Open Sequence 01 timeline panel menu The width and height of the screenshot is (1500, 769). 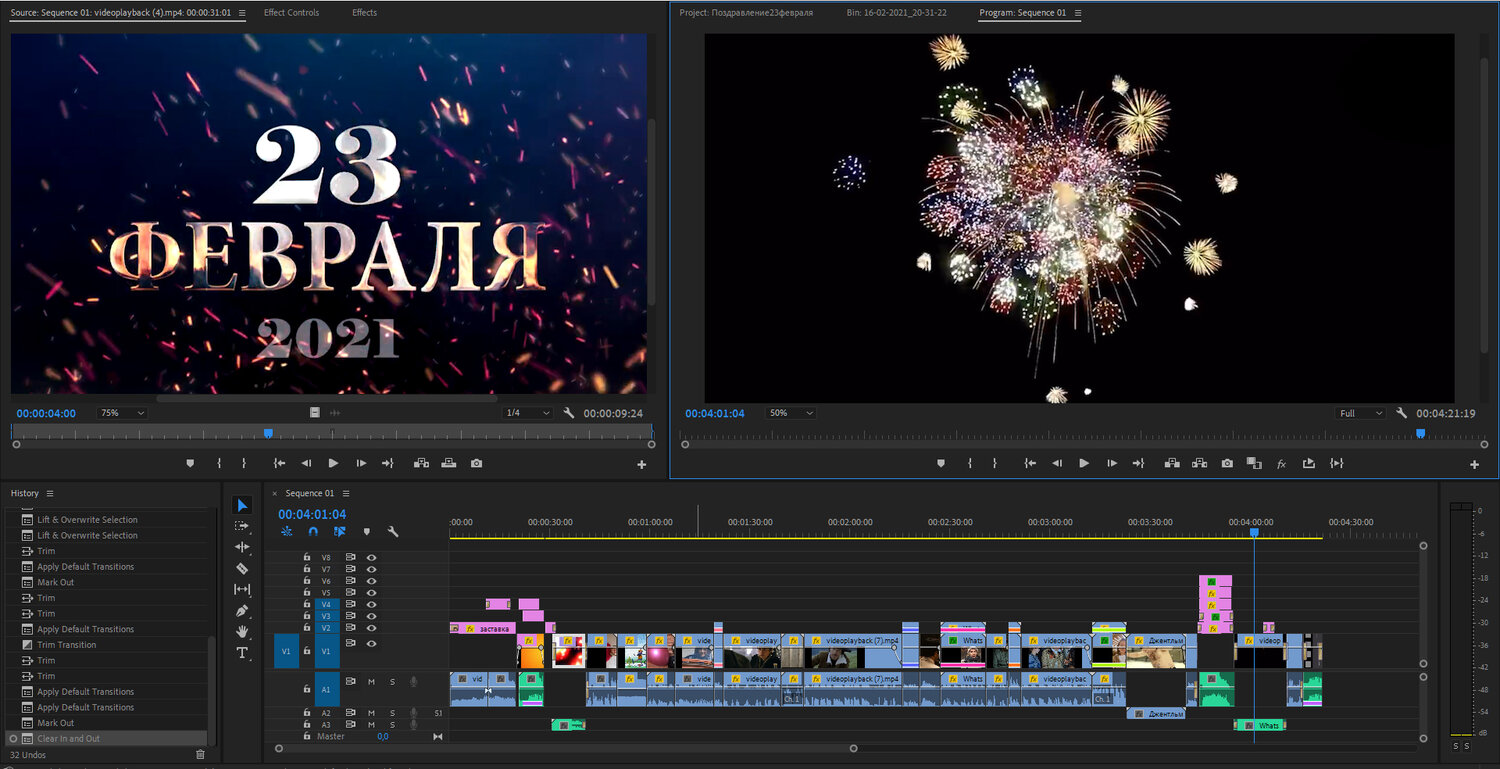(346, 493)
